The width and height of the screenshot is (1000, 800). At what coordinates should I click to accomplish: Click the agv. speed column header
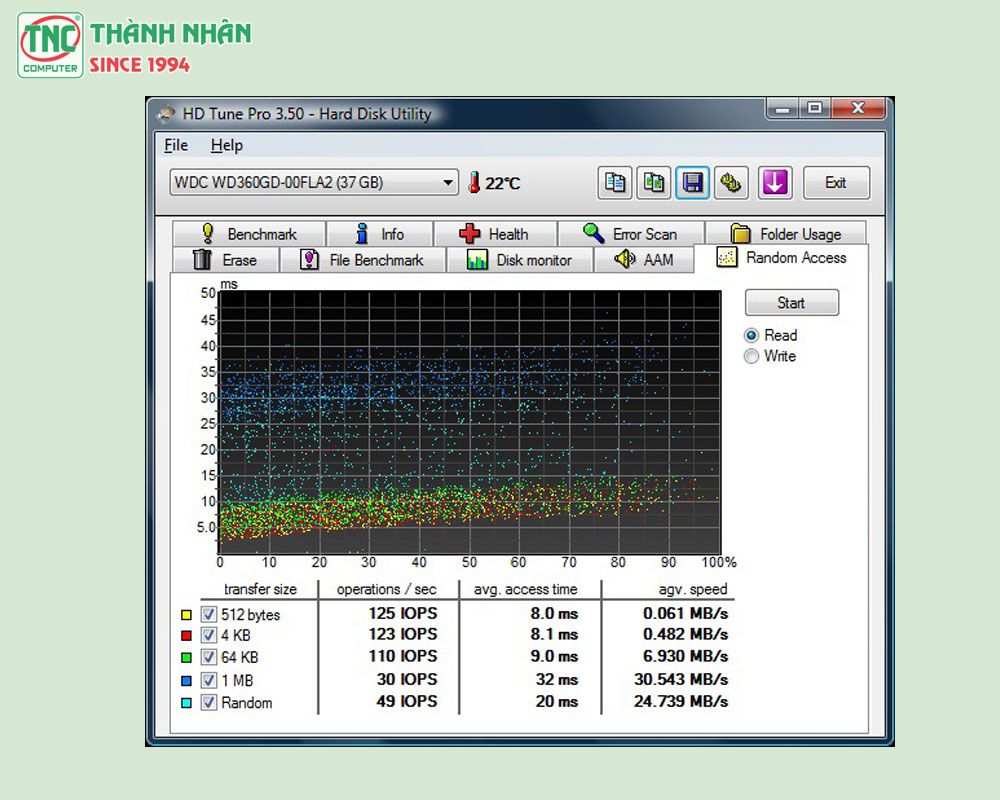pos(693,589)
